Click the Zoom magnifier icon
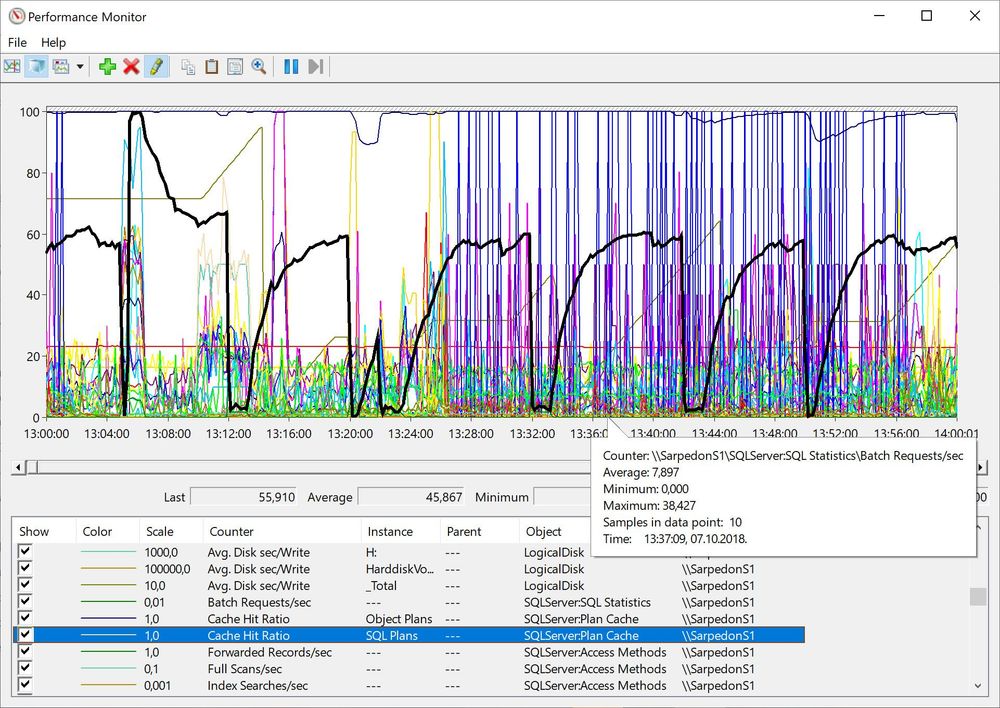 259,66
